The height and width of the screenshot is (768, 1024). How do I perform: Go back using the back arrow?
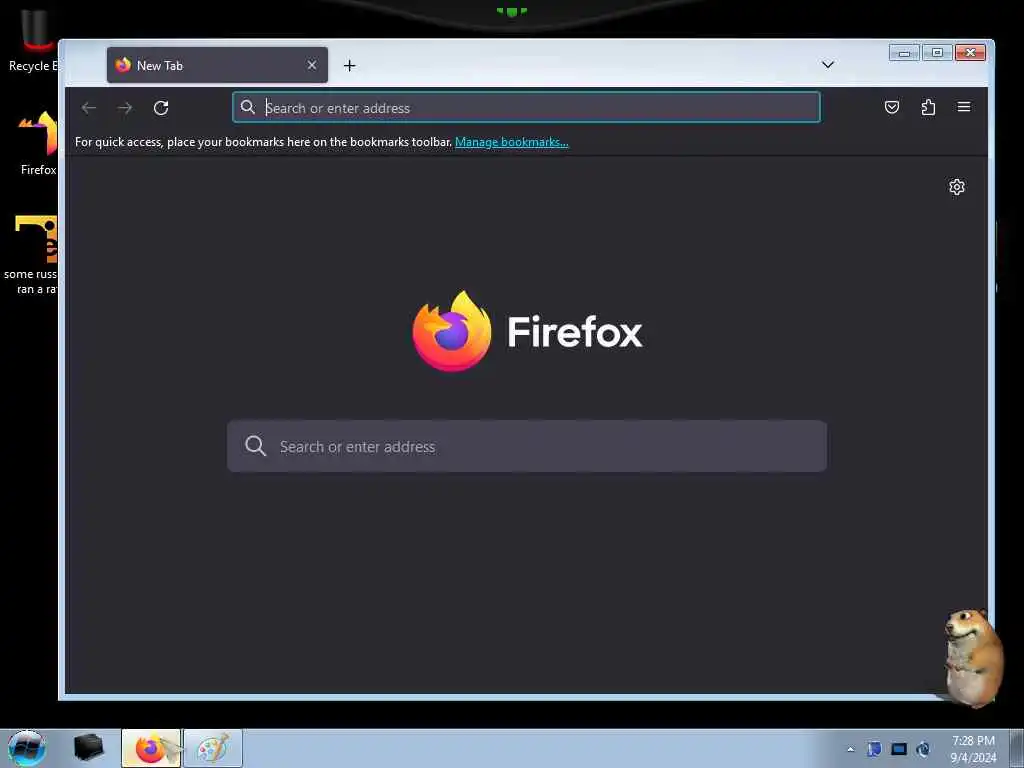pyautogui.click(x=89, y=108)
